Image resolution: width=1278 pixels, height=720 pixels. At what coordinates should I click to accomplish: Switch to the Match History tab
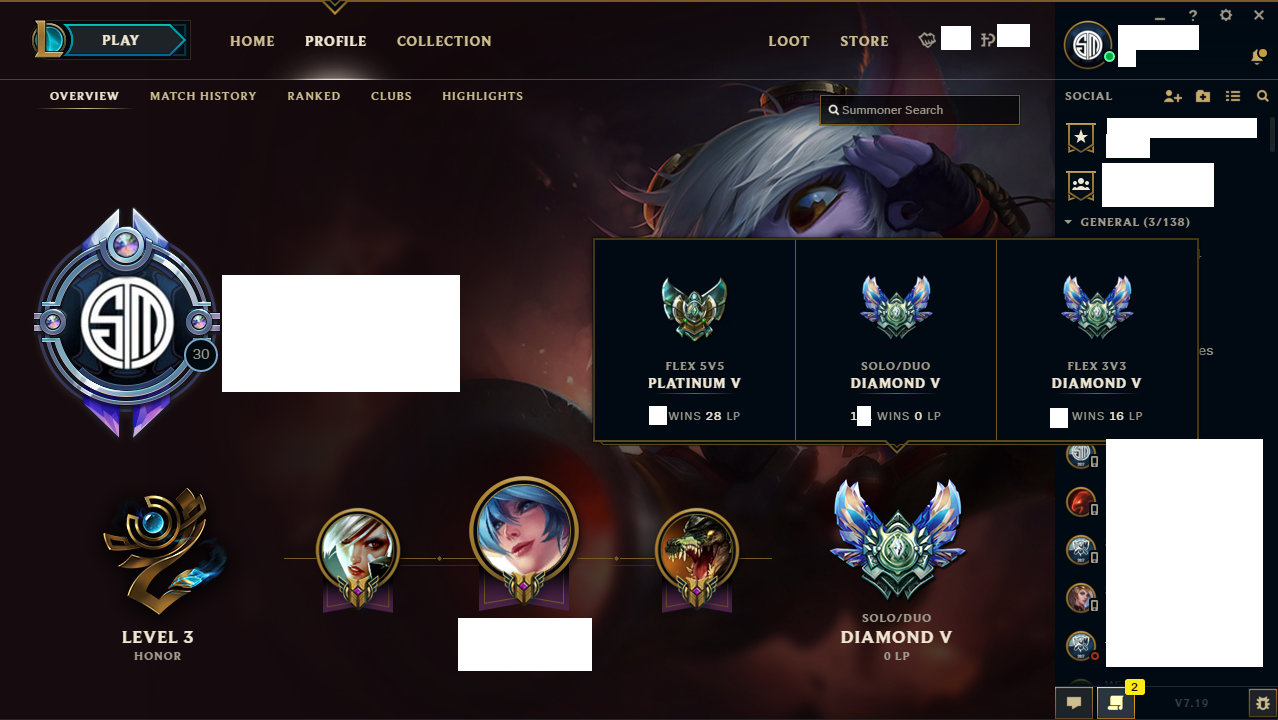pos(203,96)
